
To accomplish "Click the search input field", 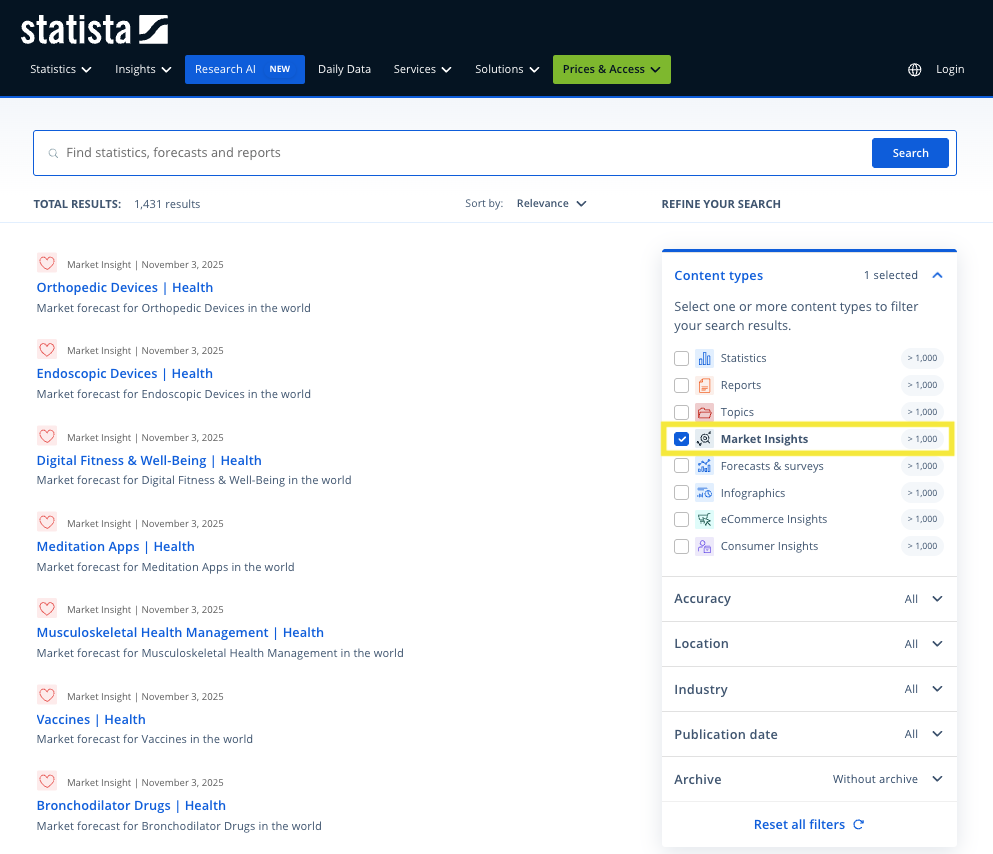I will coord(460,153).
